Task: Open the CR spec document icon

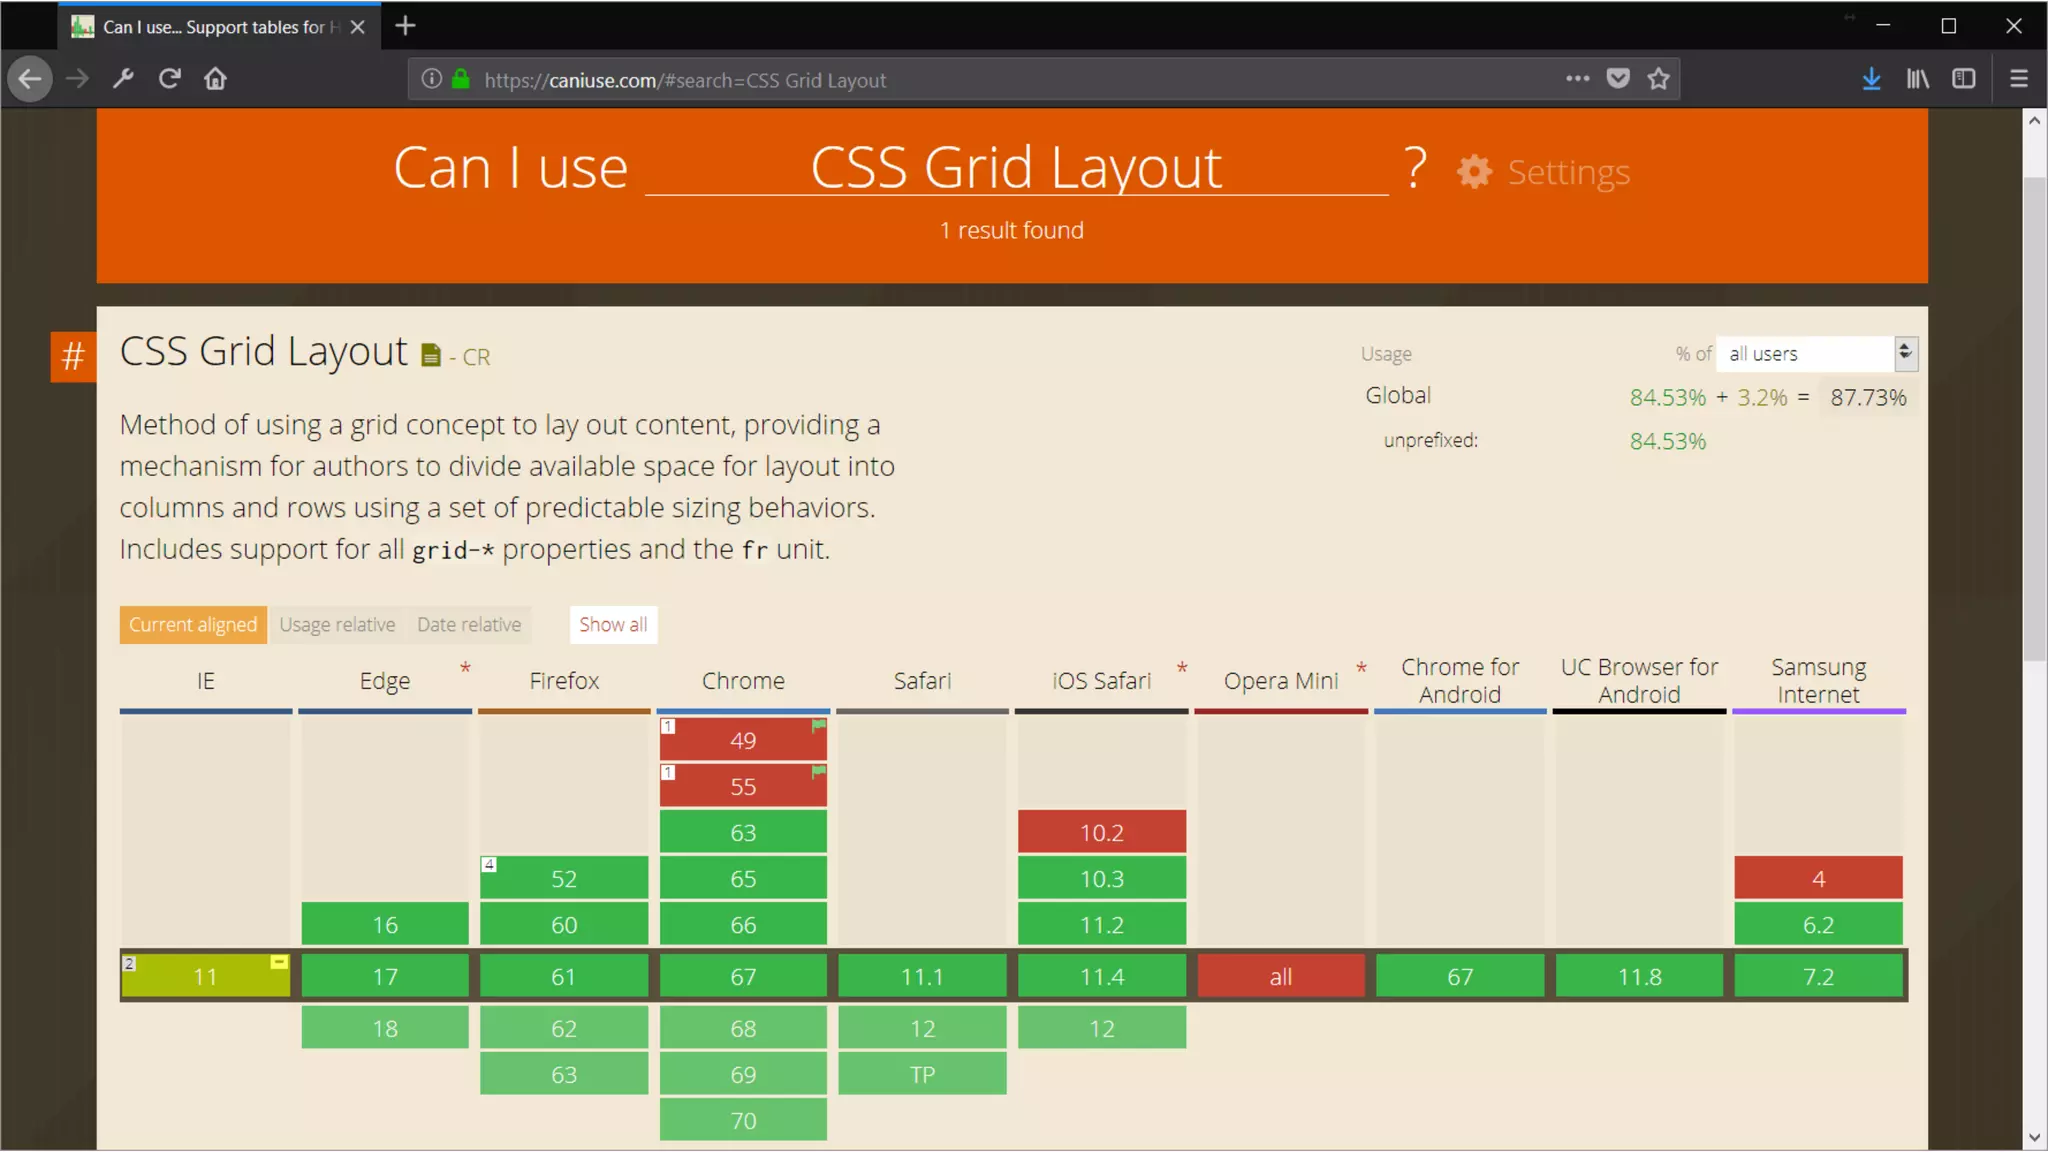Action: (431, 356)
